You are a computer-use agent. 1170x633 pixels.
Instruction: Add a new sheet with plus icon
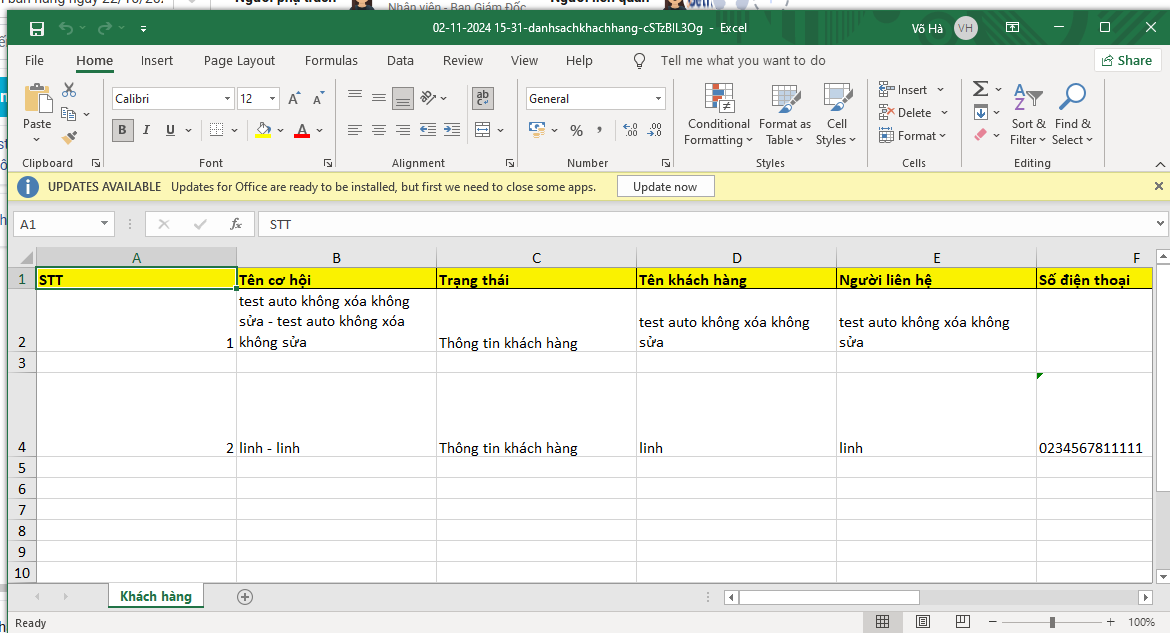pyautogui.click(x=245, y=597)
